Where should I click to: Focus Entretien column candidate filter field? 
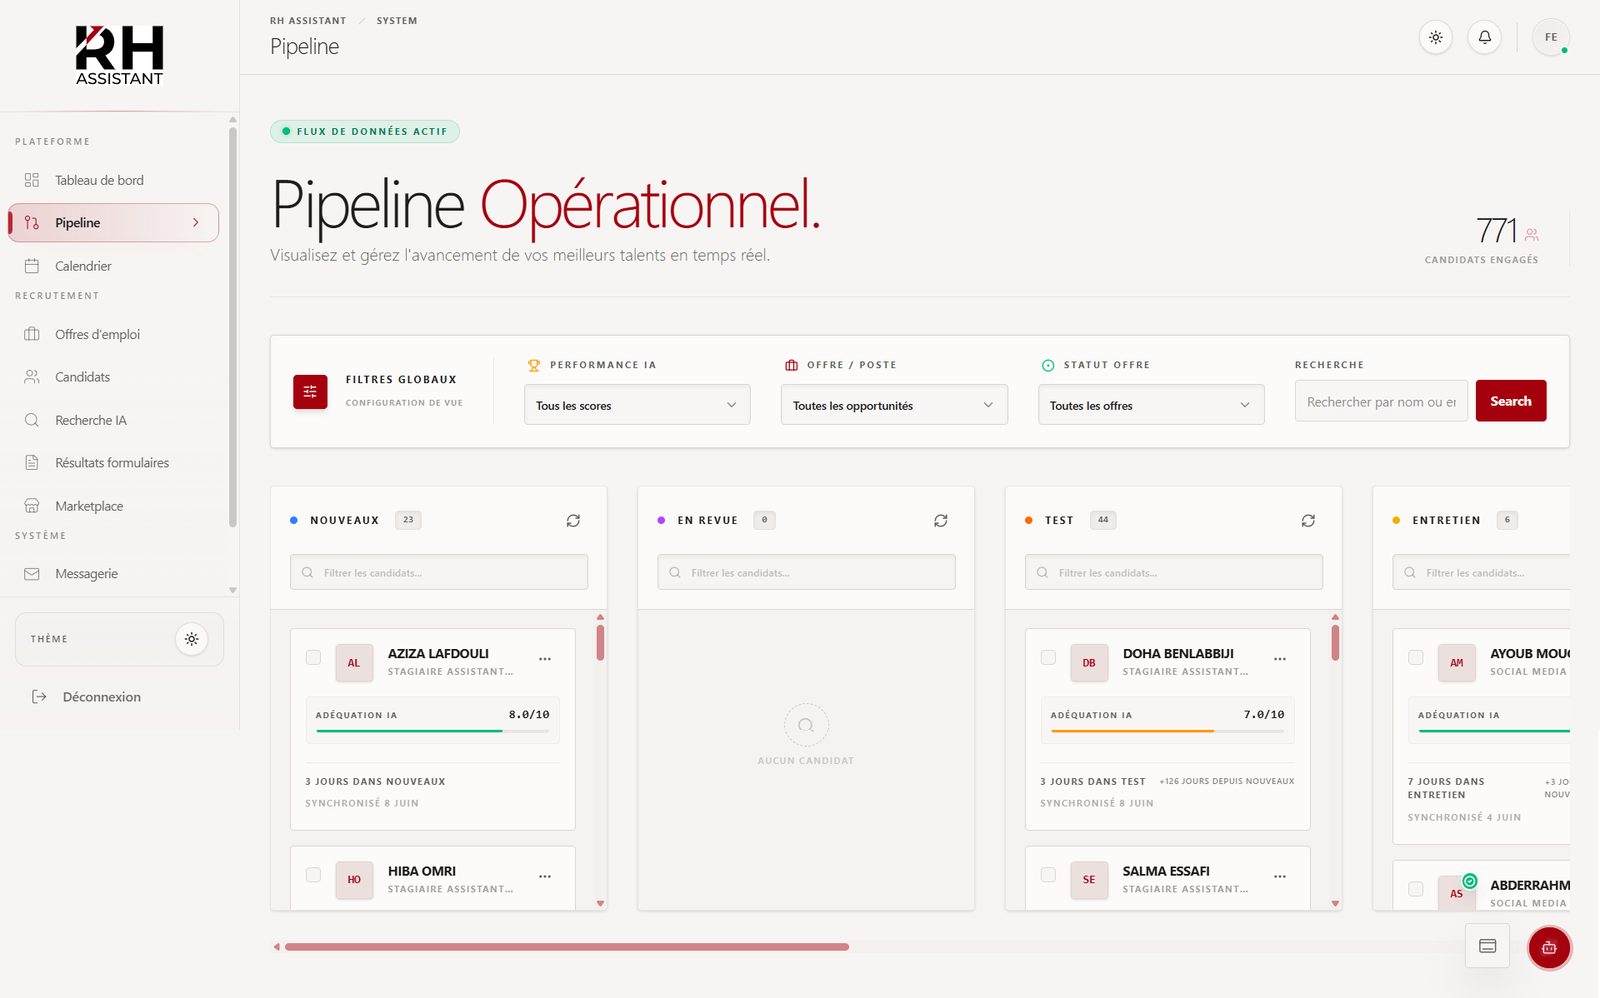1481,572
